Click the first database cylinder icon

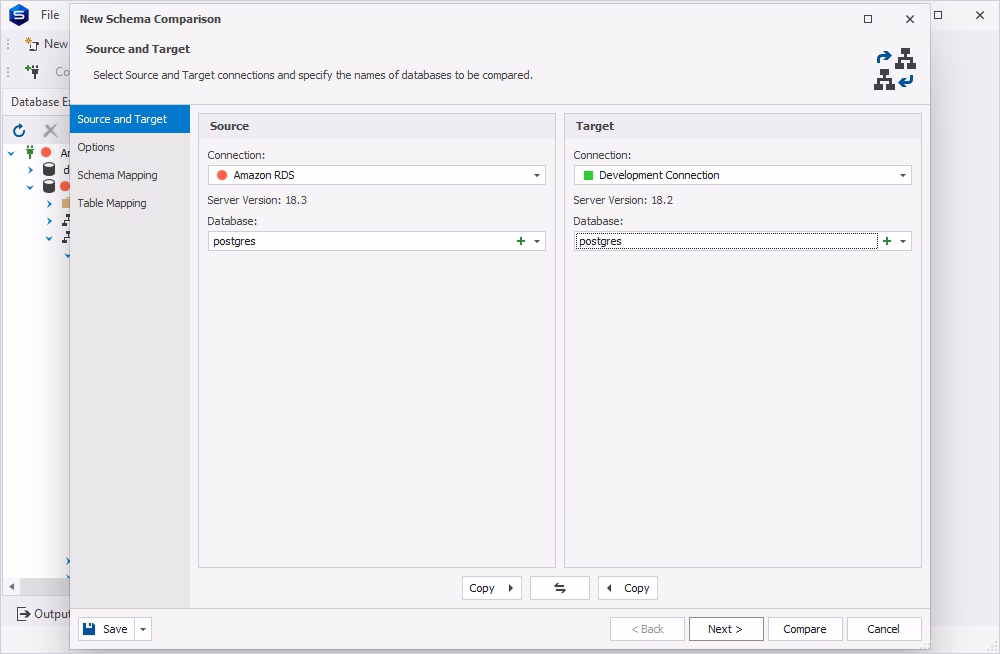48,169
